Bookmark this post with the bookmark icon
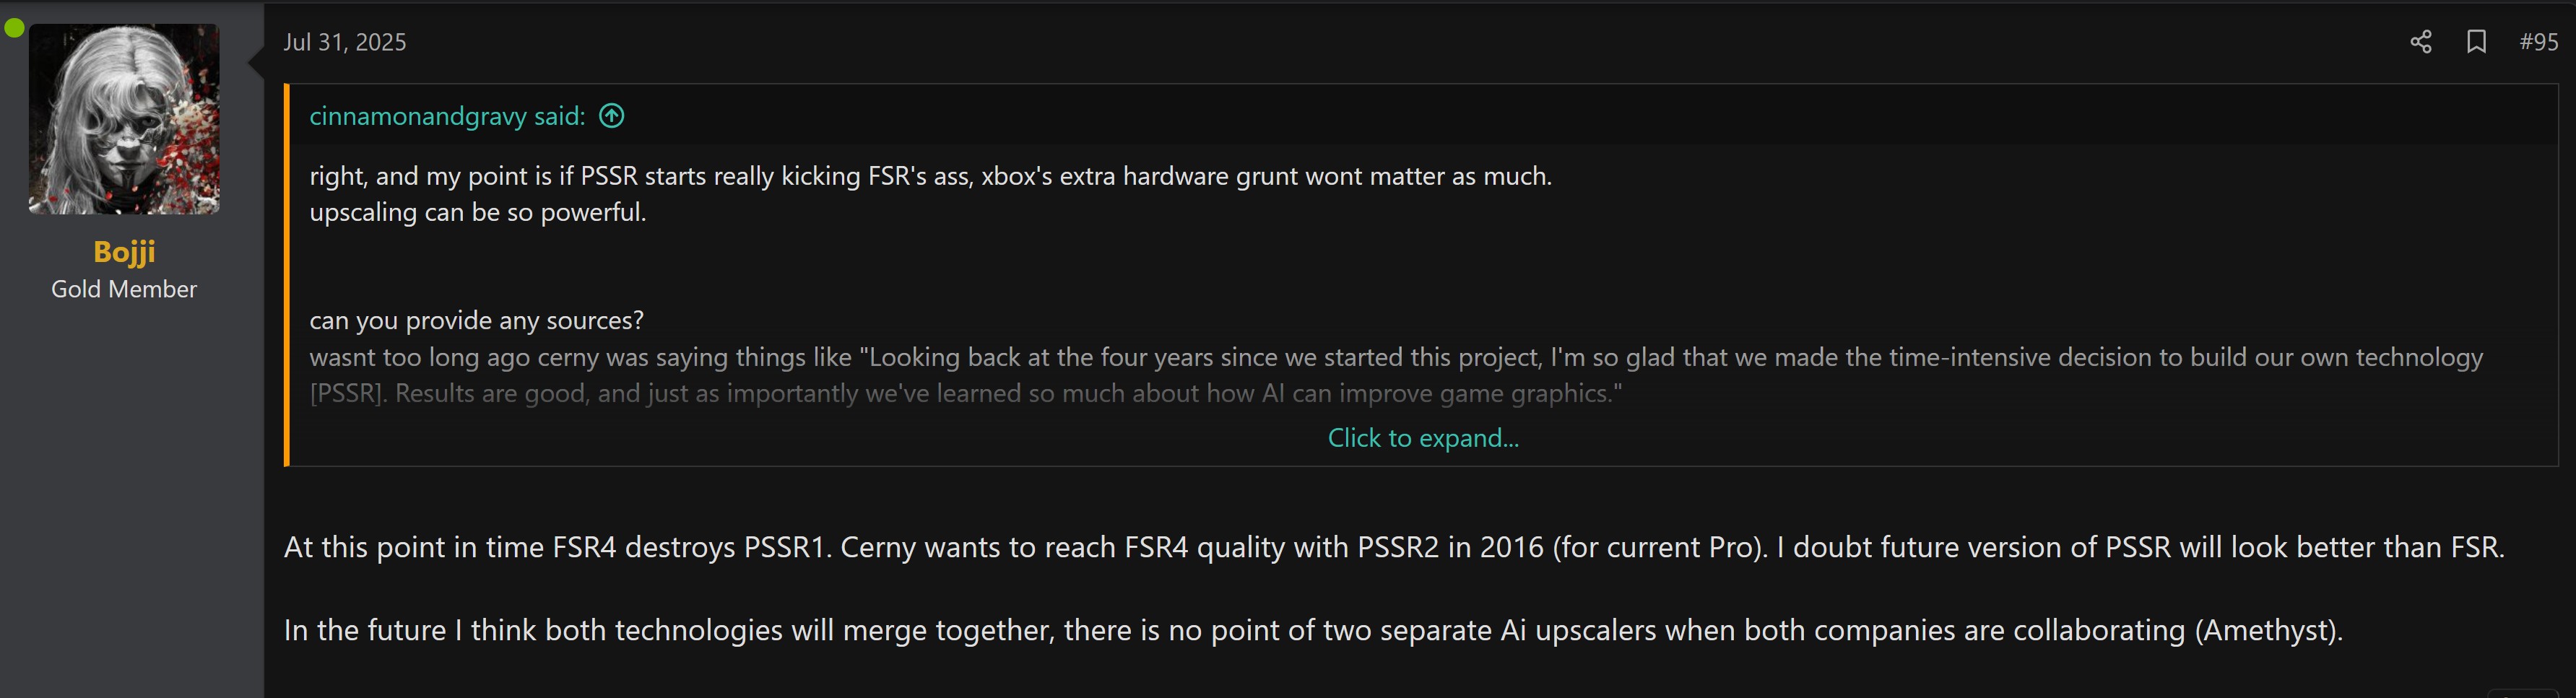2576x698 pixels. point(2476,42)
